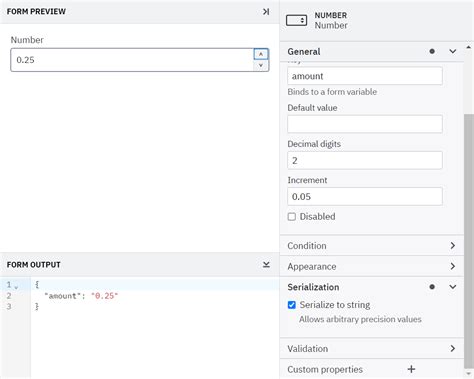Viewport: 474px width, 379px height.
Task: Expand the Appearance section
Action: tap(372, 266)
